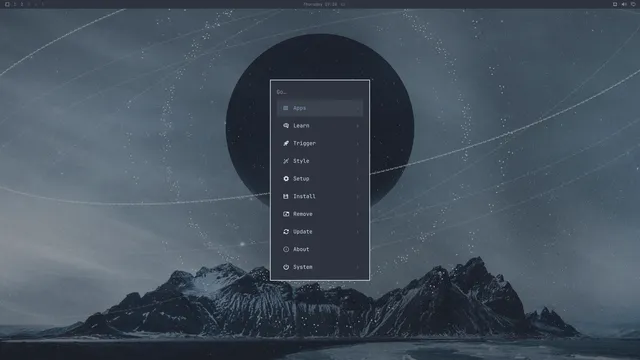640x360 pixels.
Task: Focus the "Go…" search field
Action: (320, 92)
